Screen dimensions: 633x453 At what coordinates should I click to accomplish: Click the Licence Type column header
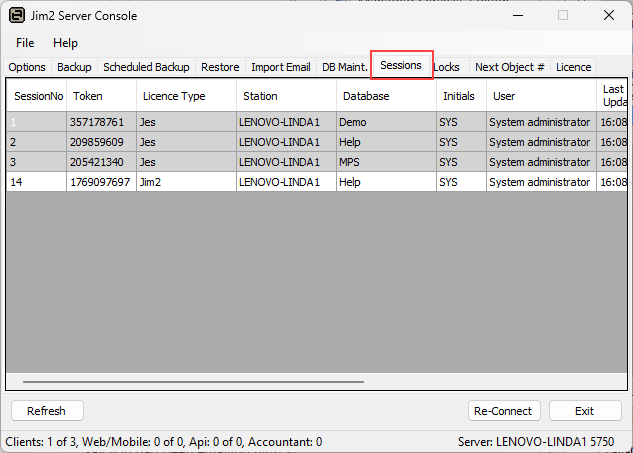pos(174,96)
